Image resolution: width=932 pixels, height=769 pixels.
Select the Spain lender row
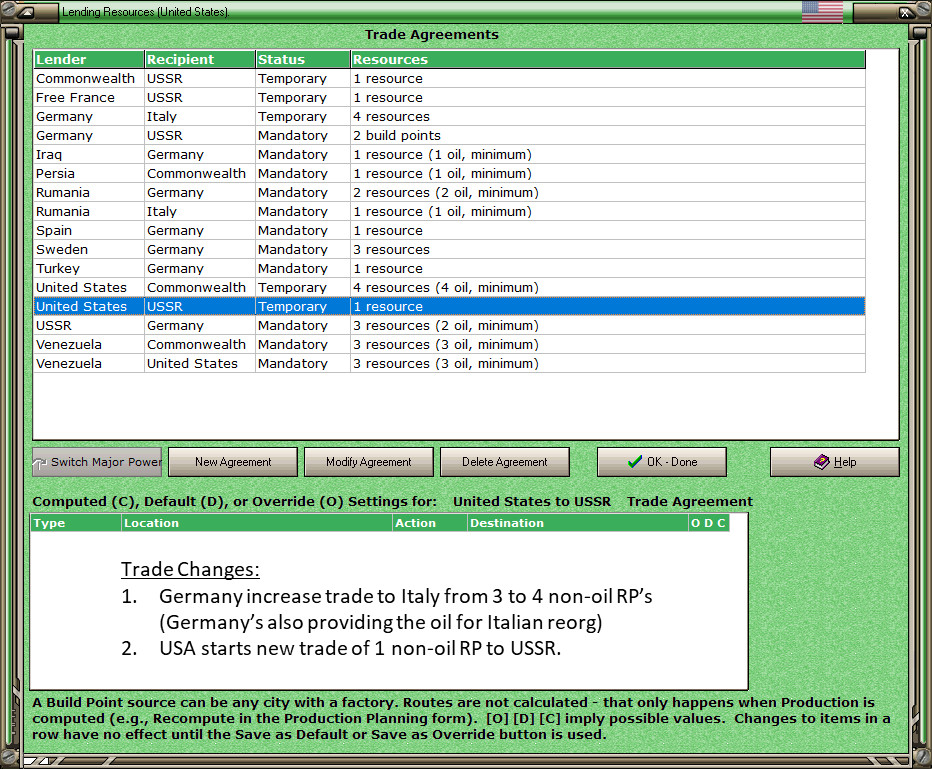449,231
